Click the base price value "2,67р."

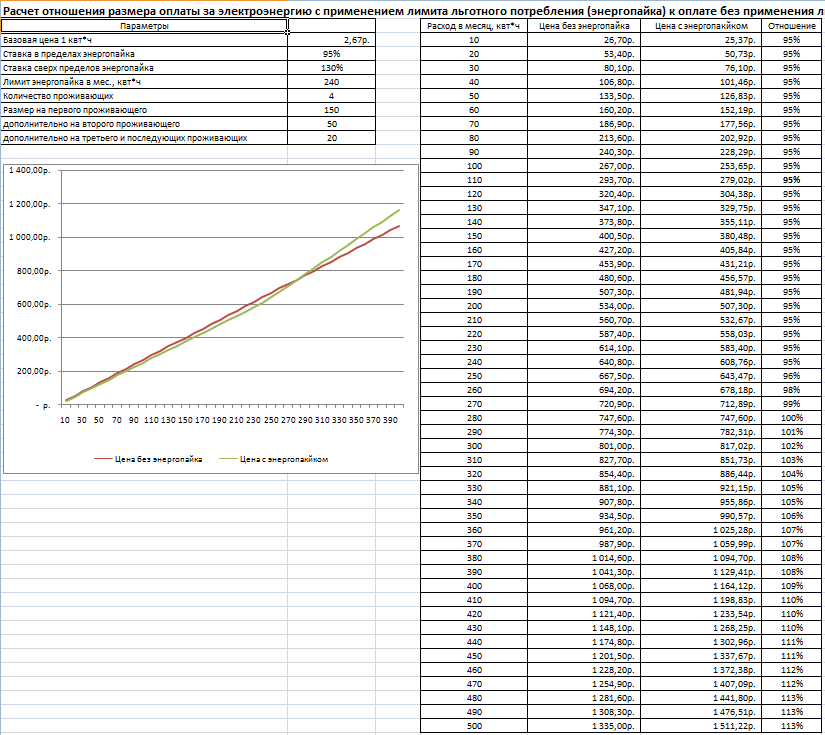[331, 40]
